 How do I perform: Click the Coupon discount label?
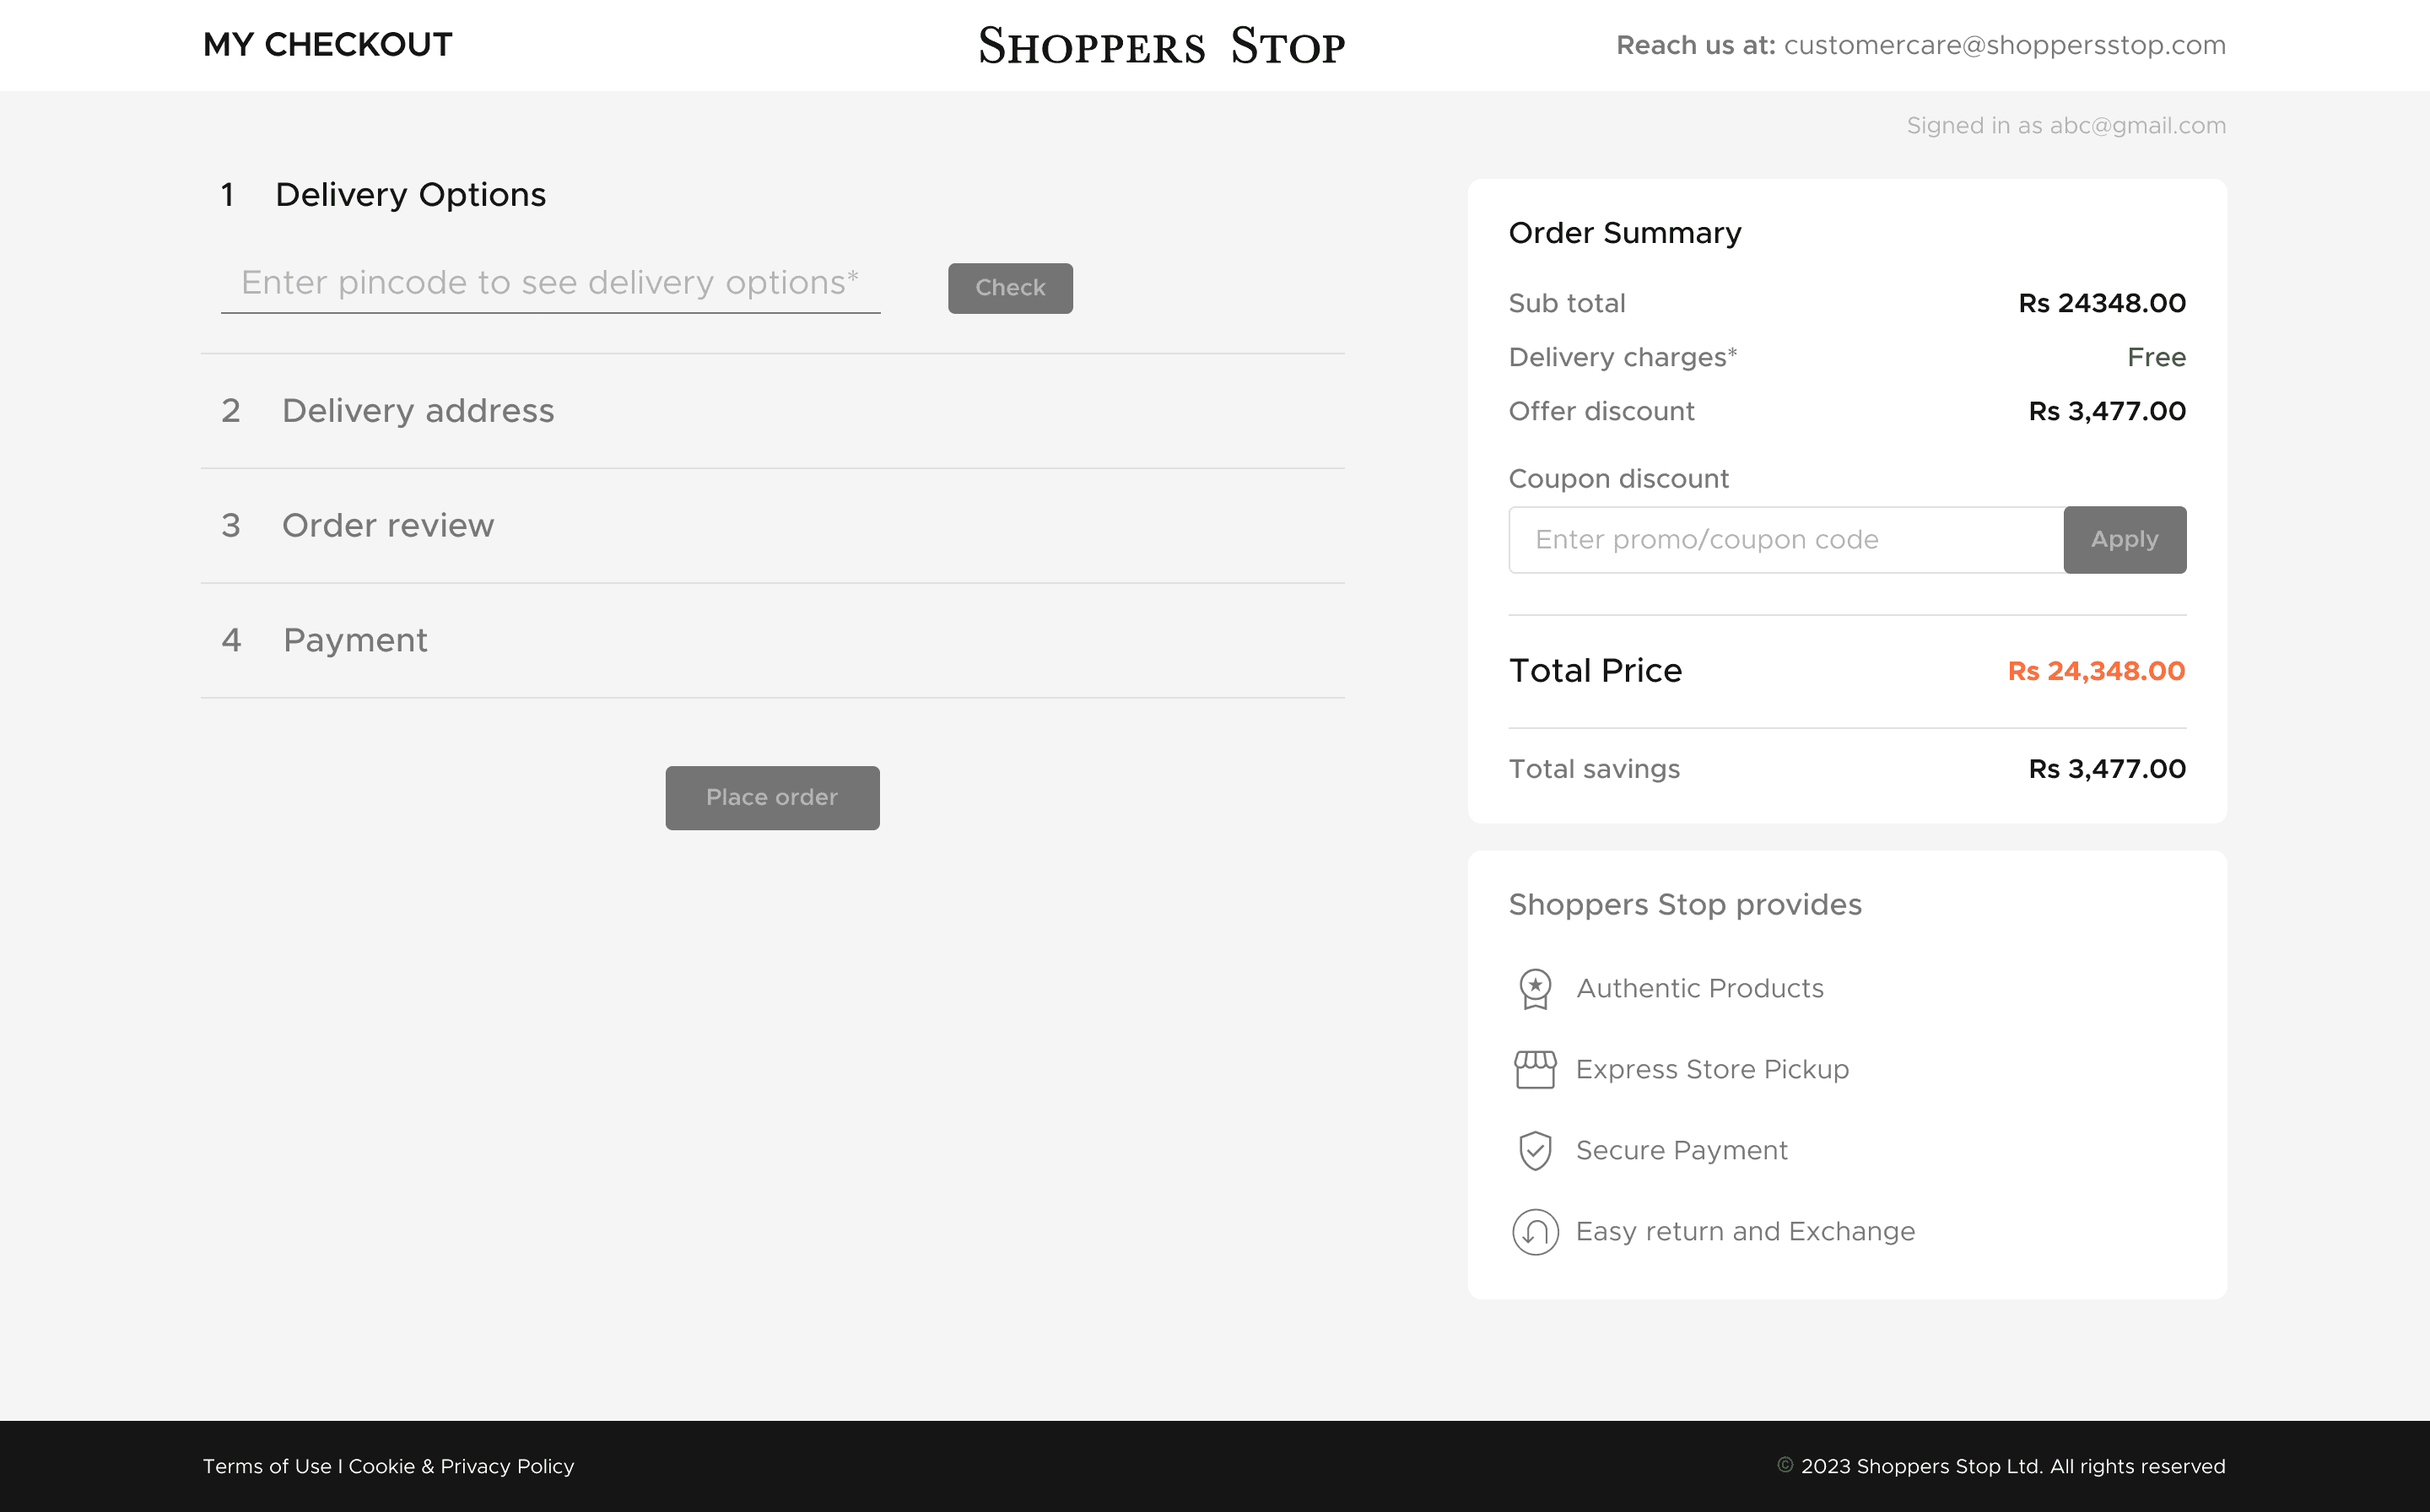click(1619, 479)
